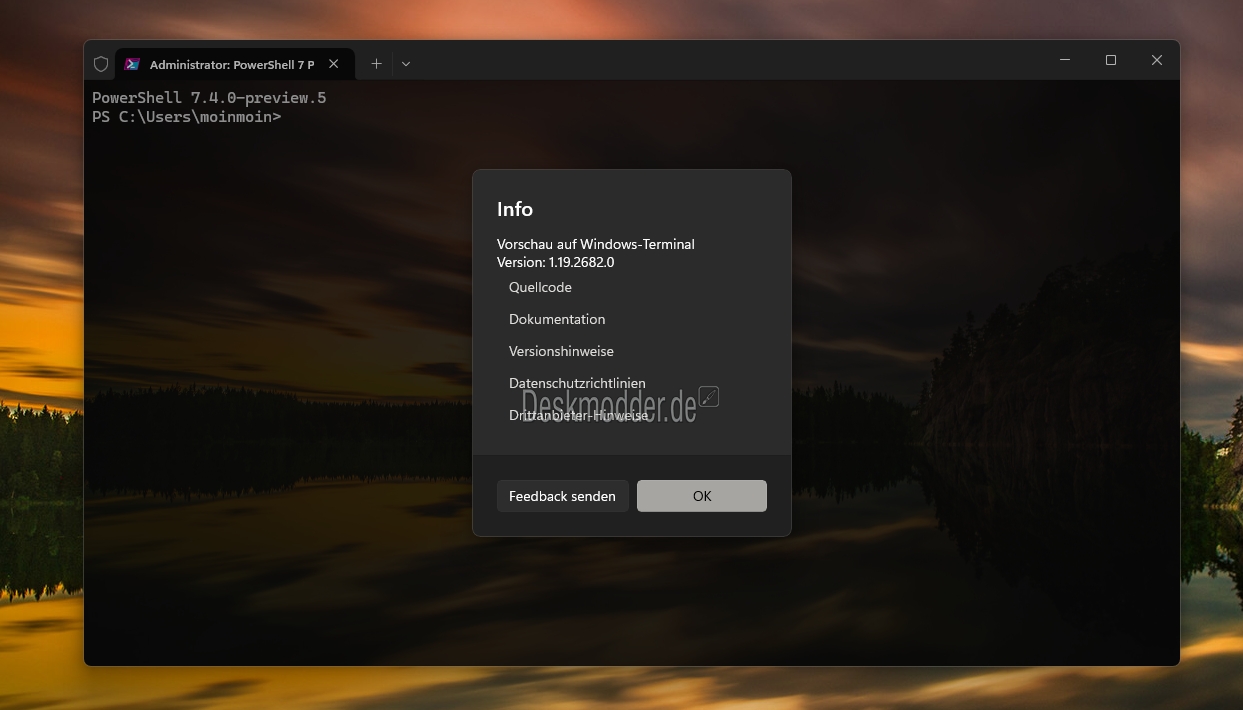
Task: Open the Dokumentation link
Action: (557, 319)
